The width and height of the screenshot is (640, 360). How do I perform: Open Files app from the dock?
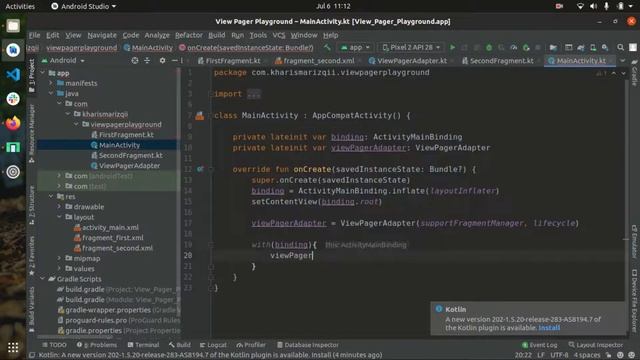point(13,26)
